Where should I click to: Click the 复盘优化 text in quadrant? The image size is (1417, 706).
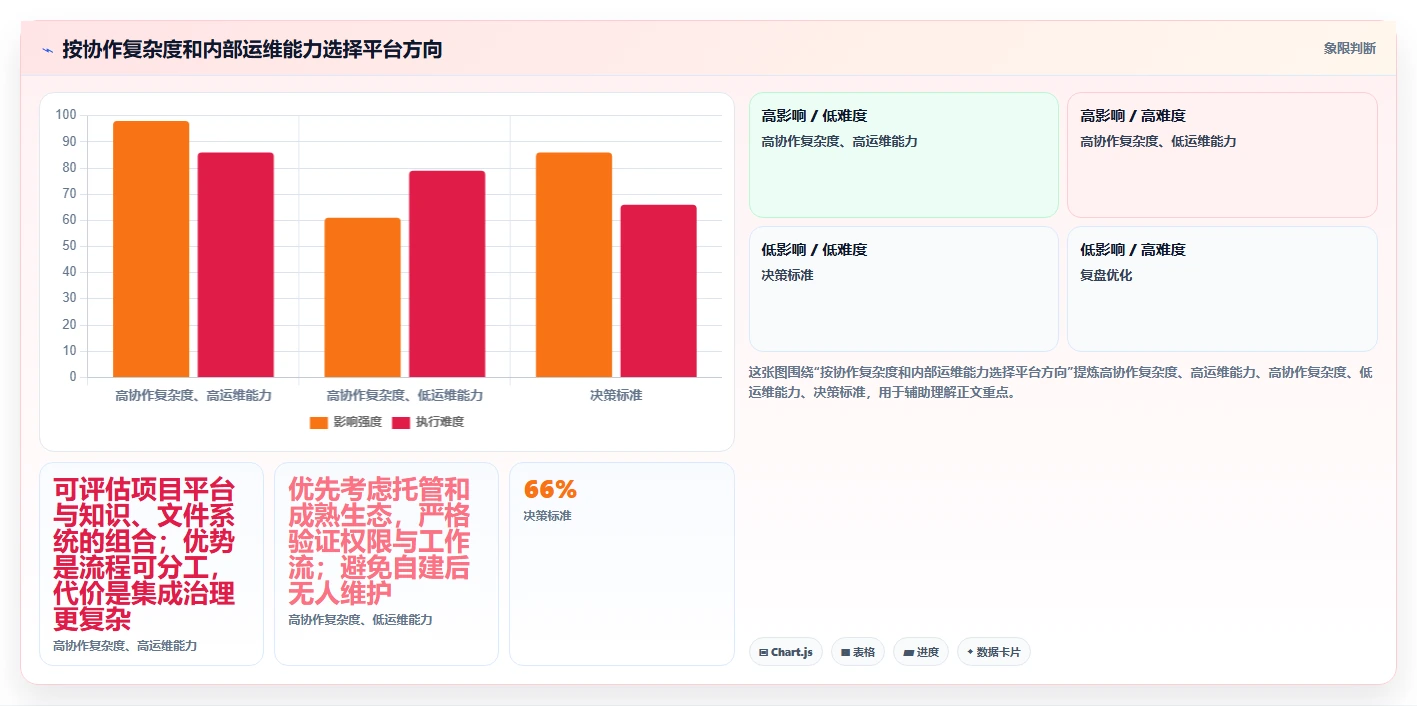tap(1106, 275)
